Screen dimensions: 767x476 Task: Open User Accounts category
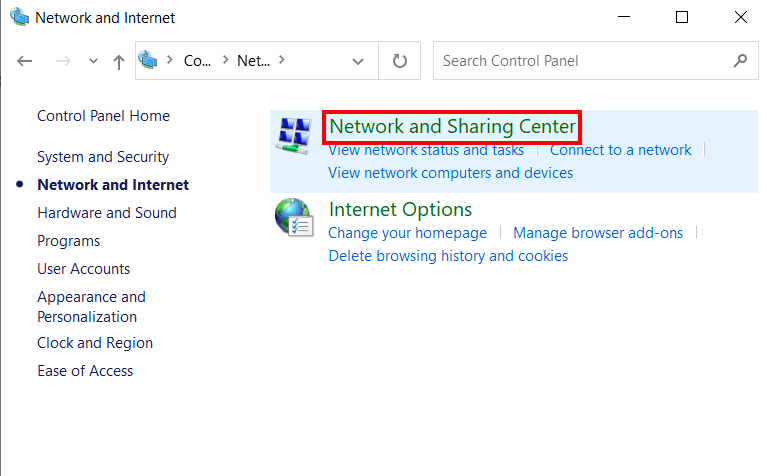84,269
